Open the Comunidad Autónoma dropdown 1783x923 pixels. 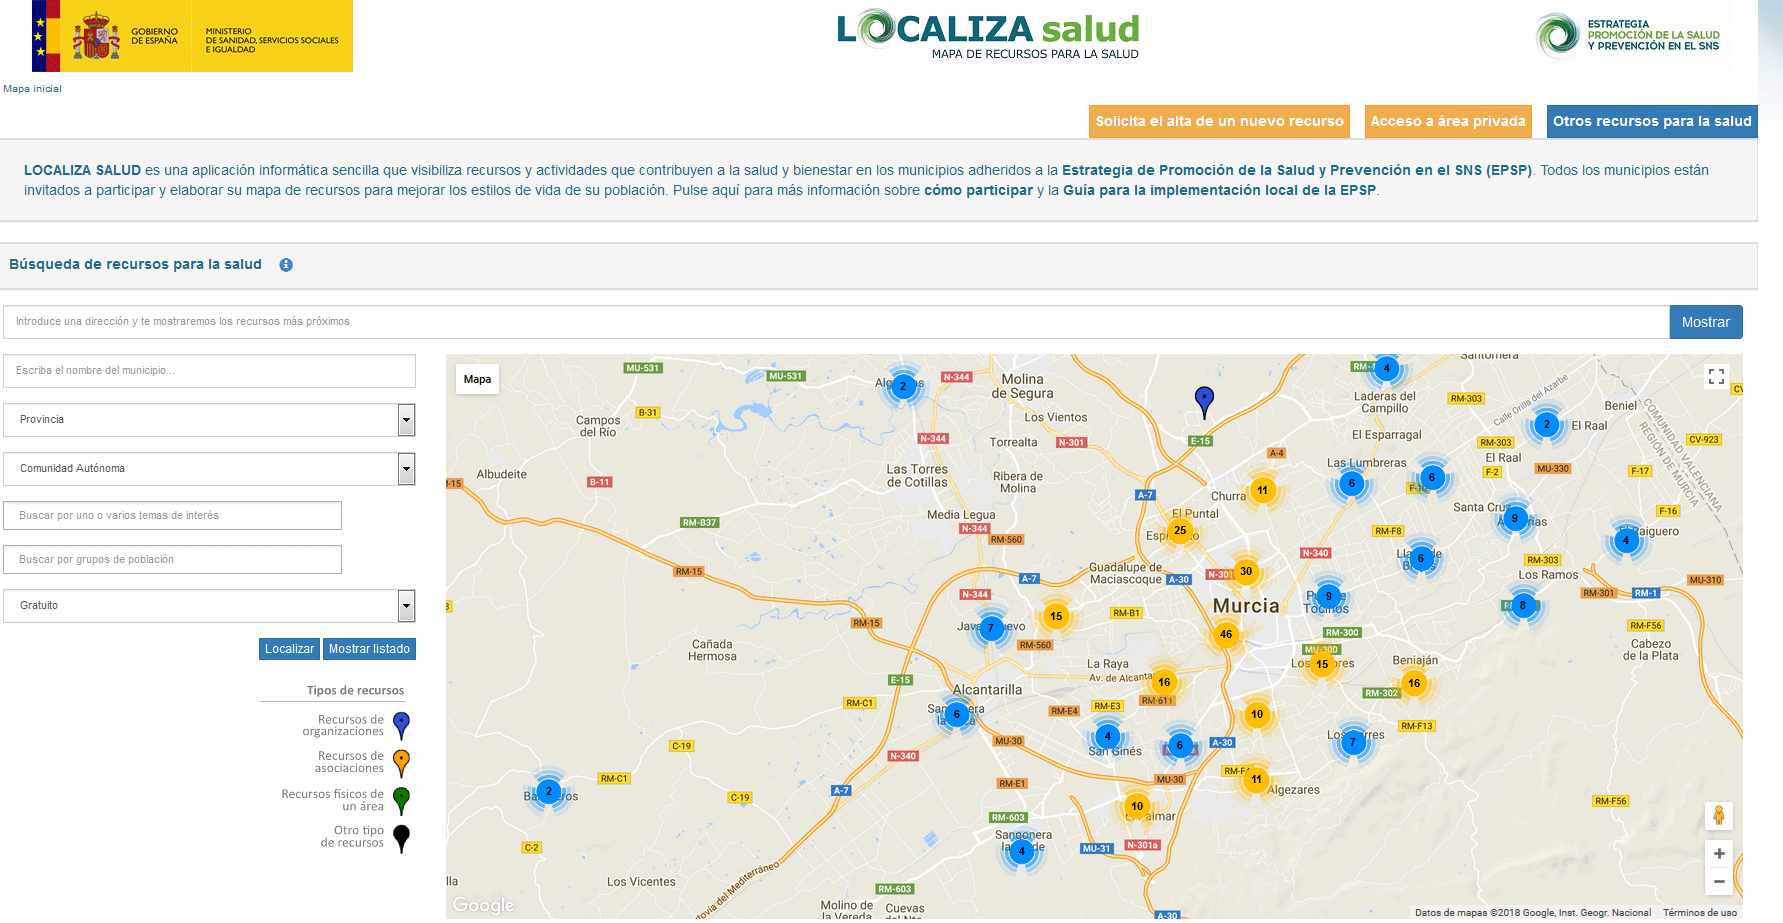tap(209, 469)
